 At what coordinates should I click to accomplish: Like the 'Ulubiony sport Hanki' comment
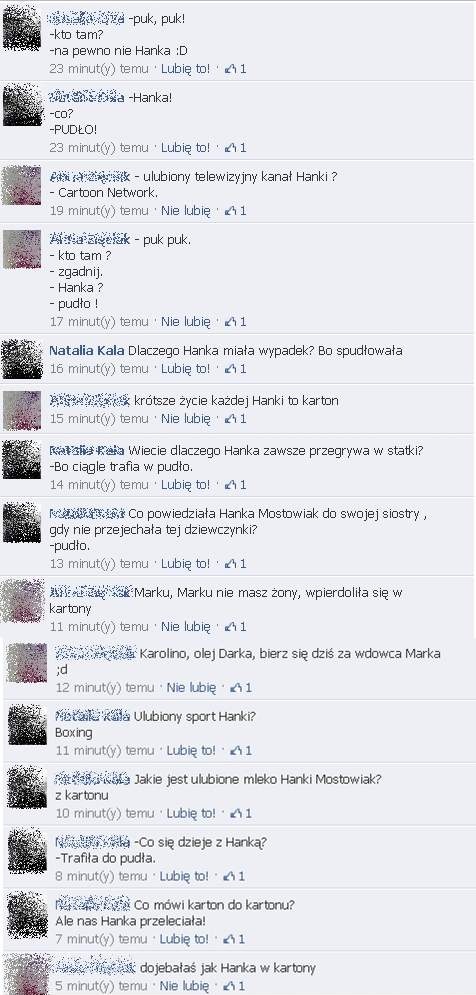click(191, 750)
